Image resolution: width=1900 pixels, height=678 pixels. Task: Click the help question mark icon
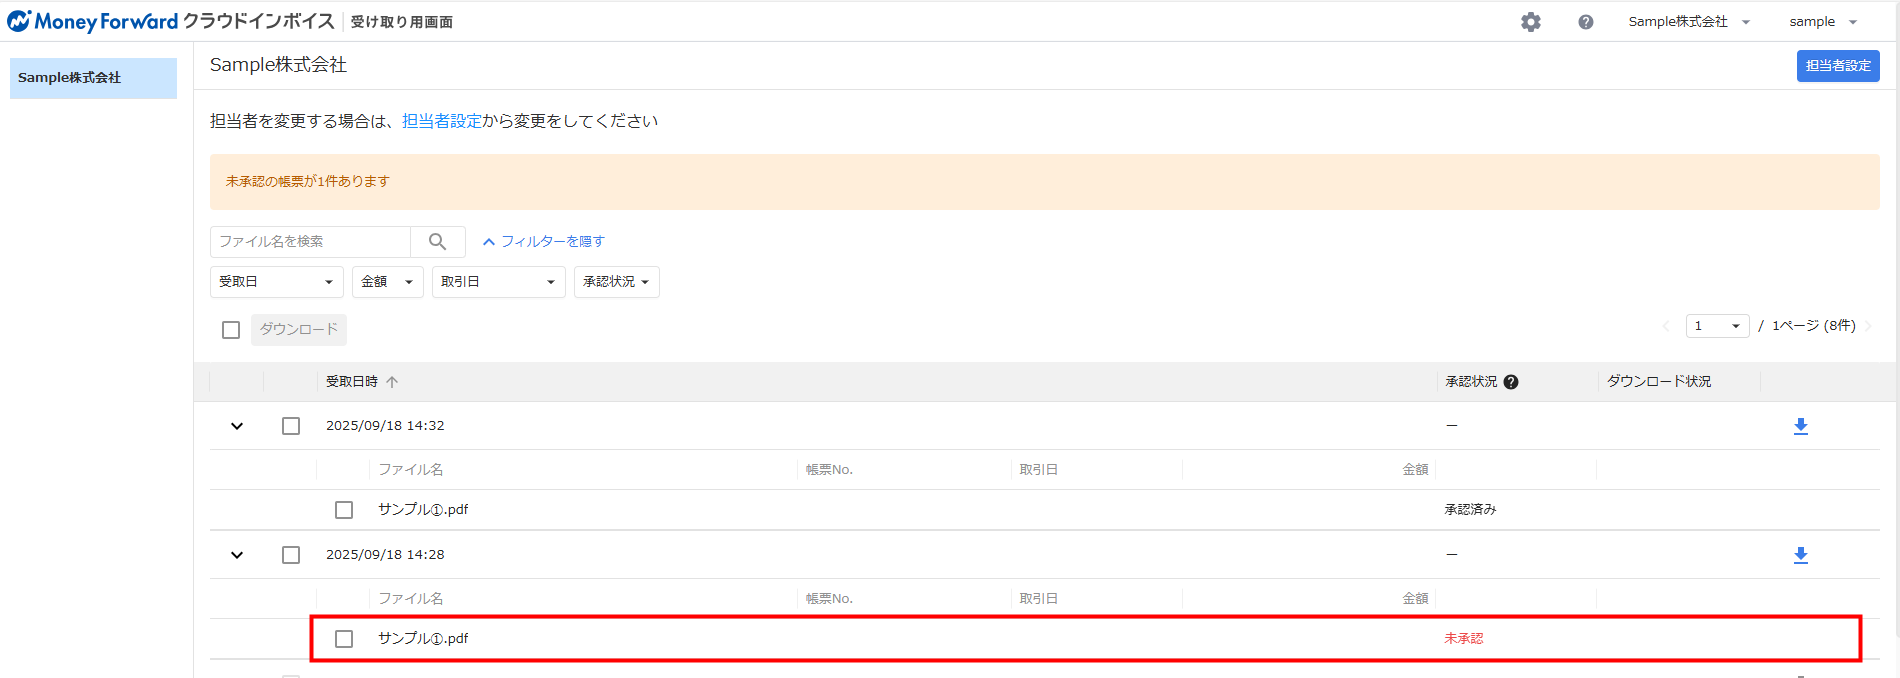click(x=1585, y=22)
